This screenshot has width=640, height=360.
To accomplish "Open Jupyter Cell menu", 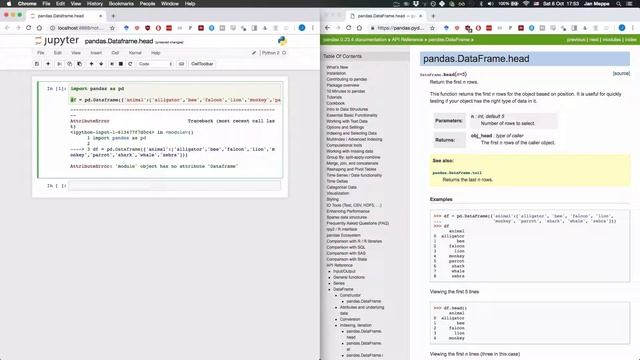I will (115, 53).
